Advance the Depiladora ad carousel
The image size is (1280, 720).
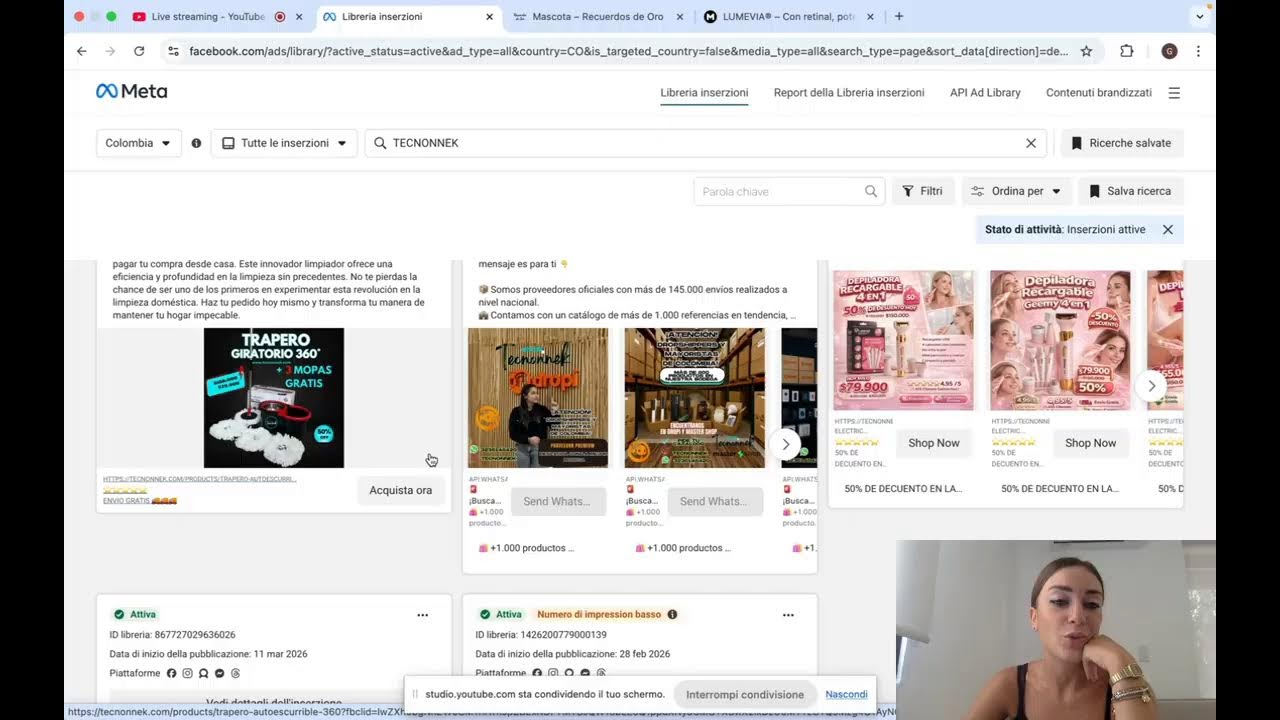(1152, 386)
